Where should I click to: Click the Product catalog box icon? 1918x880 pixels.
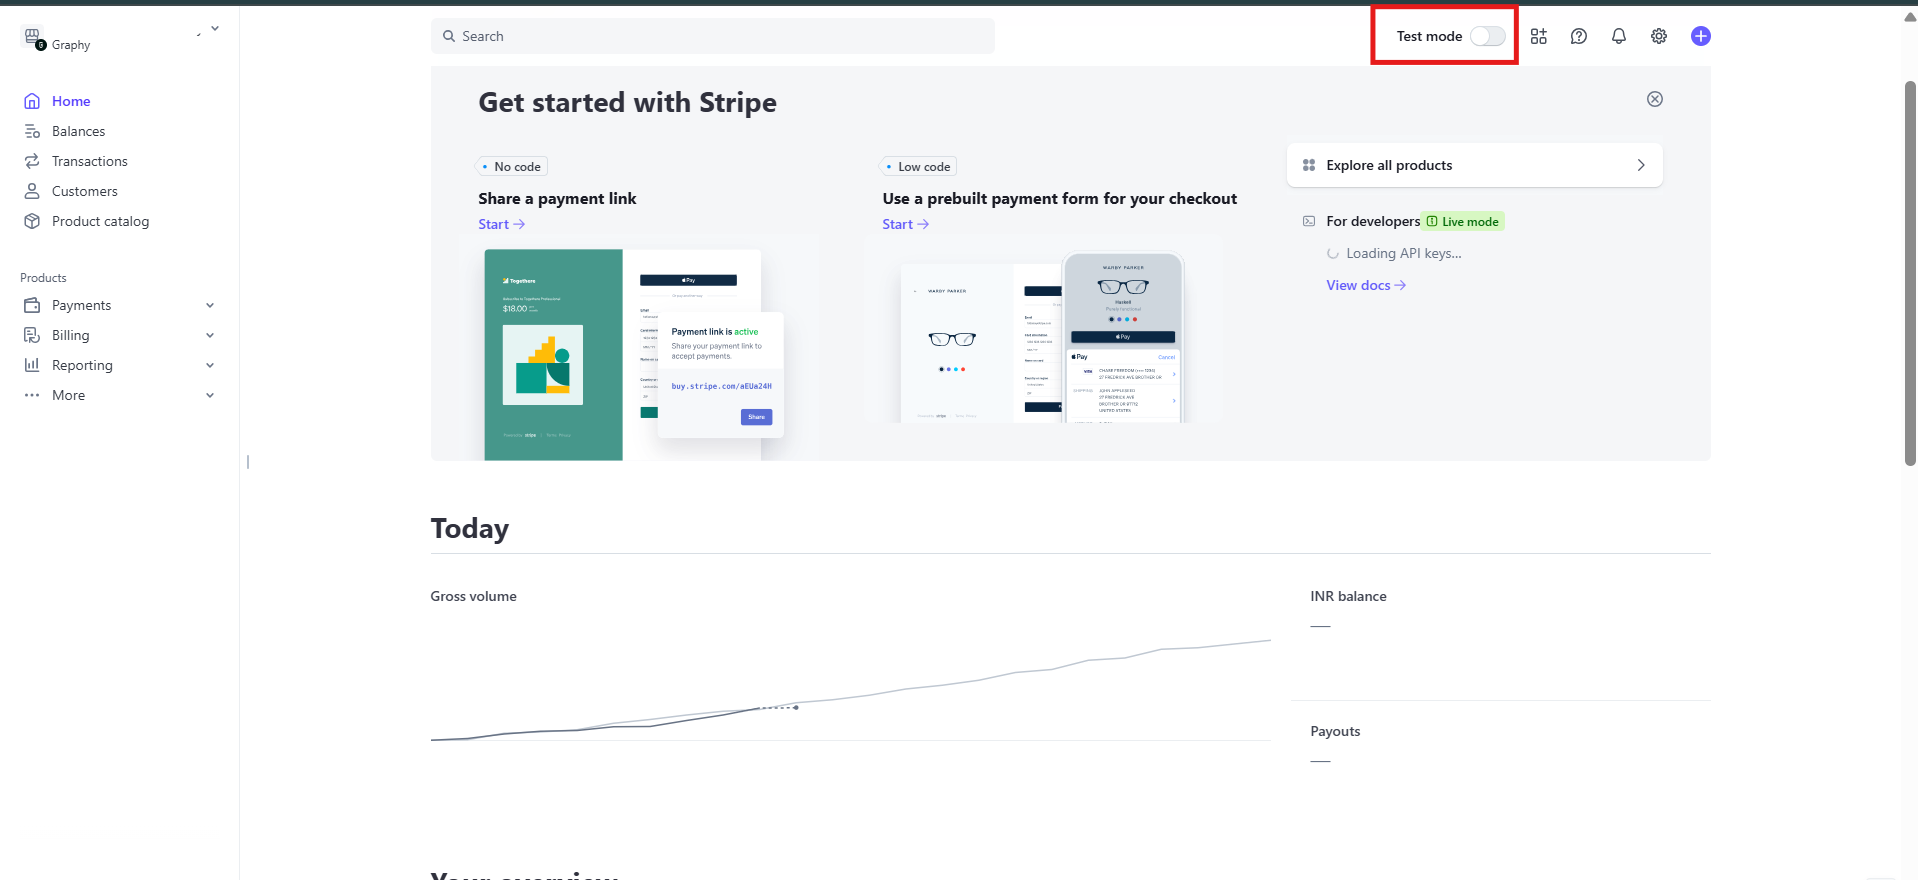tap(32, 221)
